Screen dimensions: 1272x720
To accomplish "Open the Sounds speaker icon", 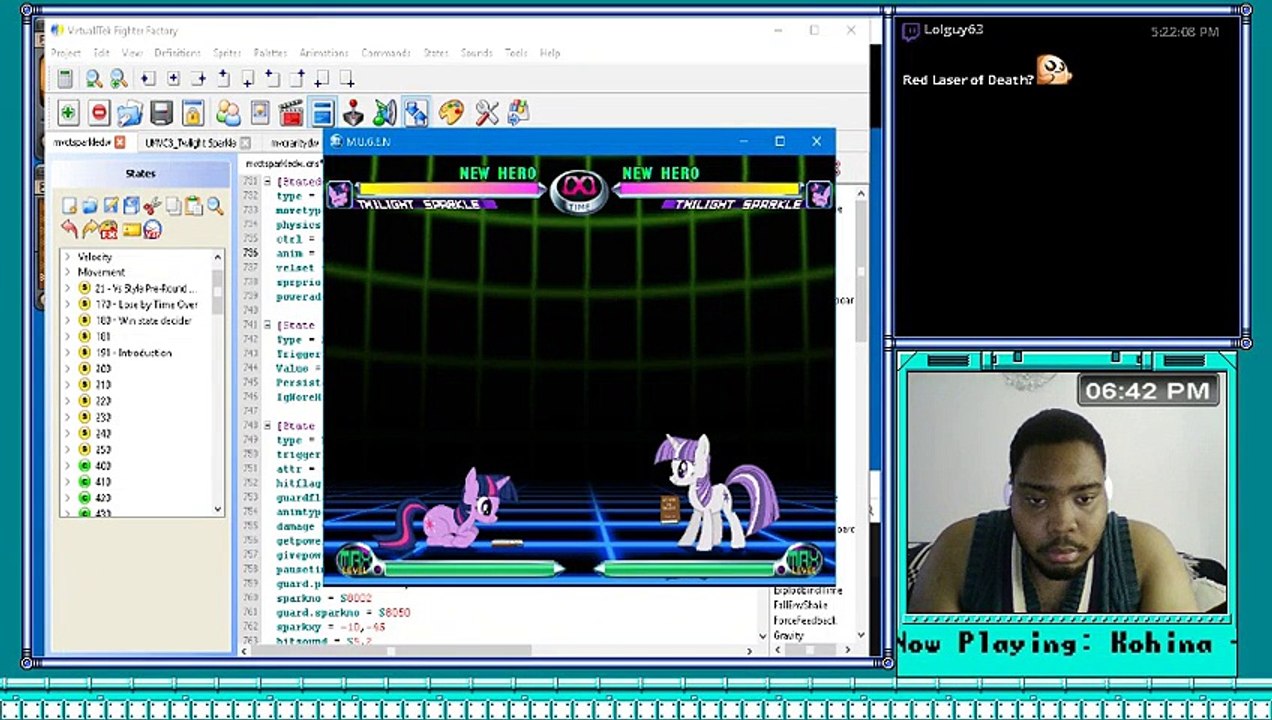I will [x=385, y=112].
